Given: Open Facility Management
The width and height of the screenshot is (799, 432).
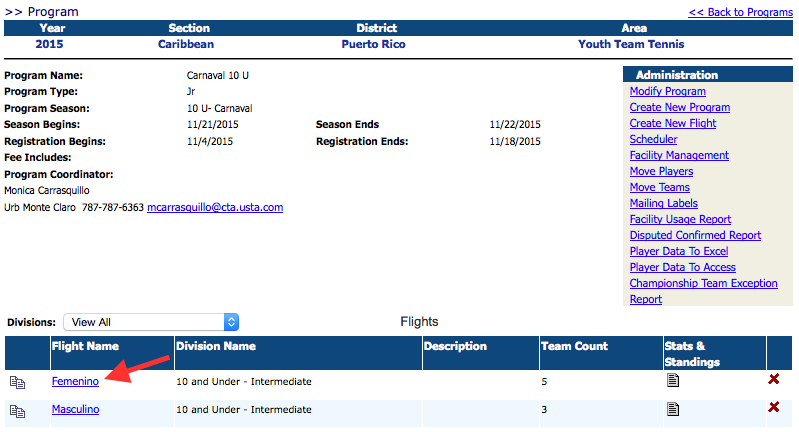Looking at the screenshot, I should (x=679, y=155).
